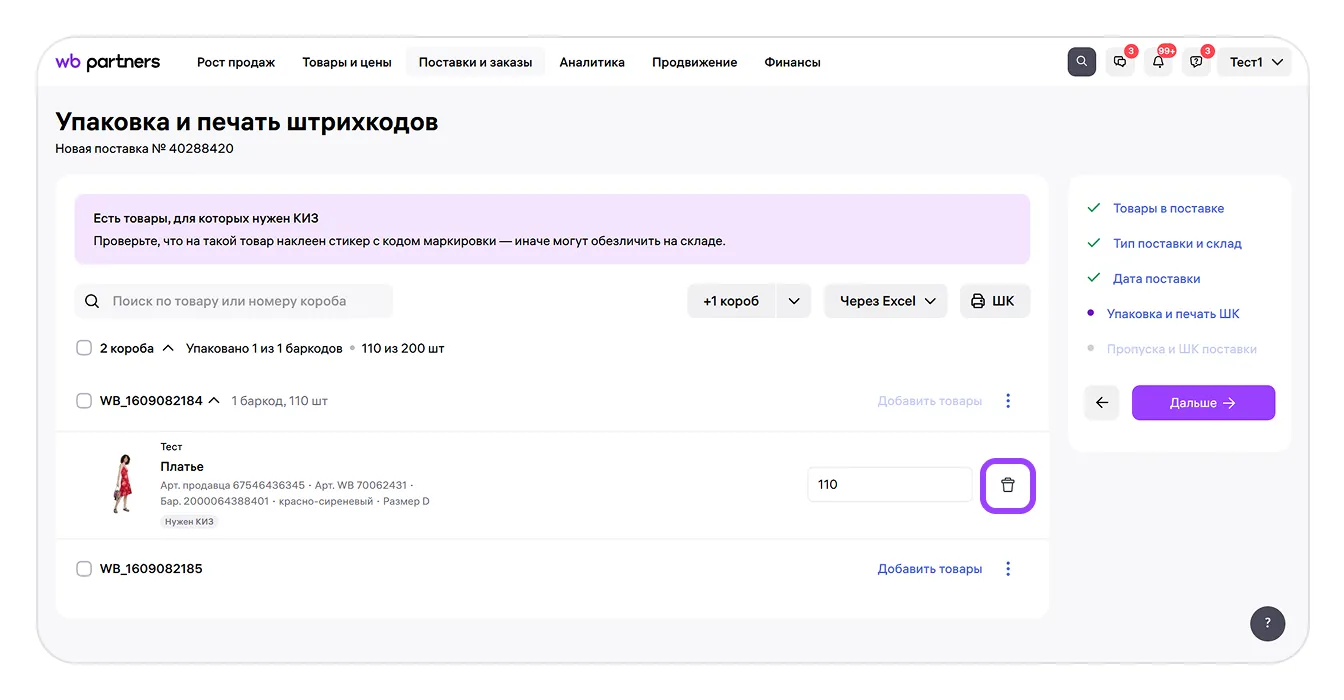Image resolution: width=1344 pixels, height=700 pixels.
Task: Go to step Товары в поставке
Action: point(1168,209)
